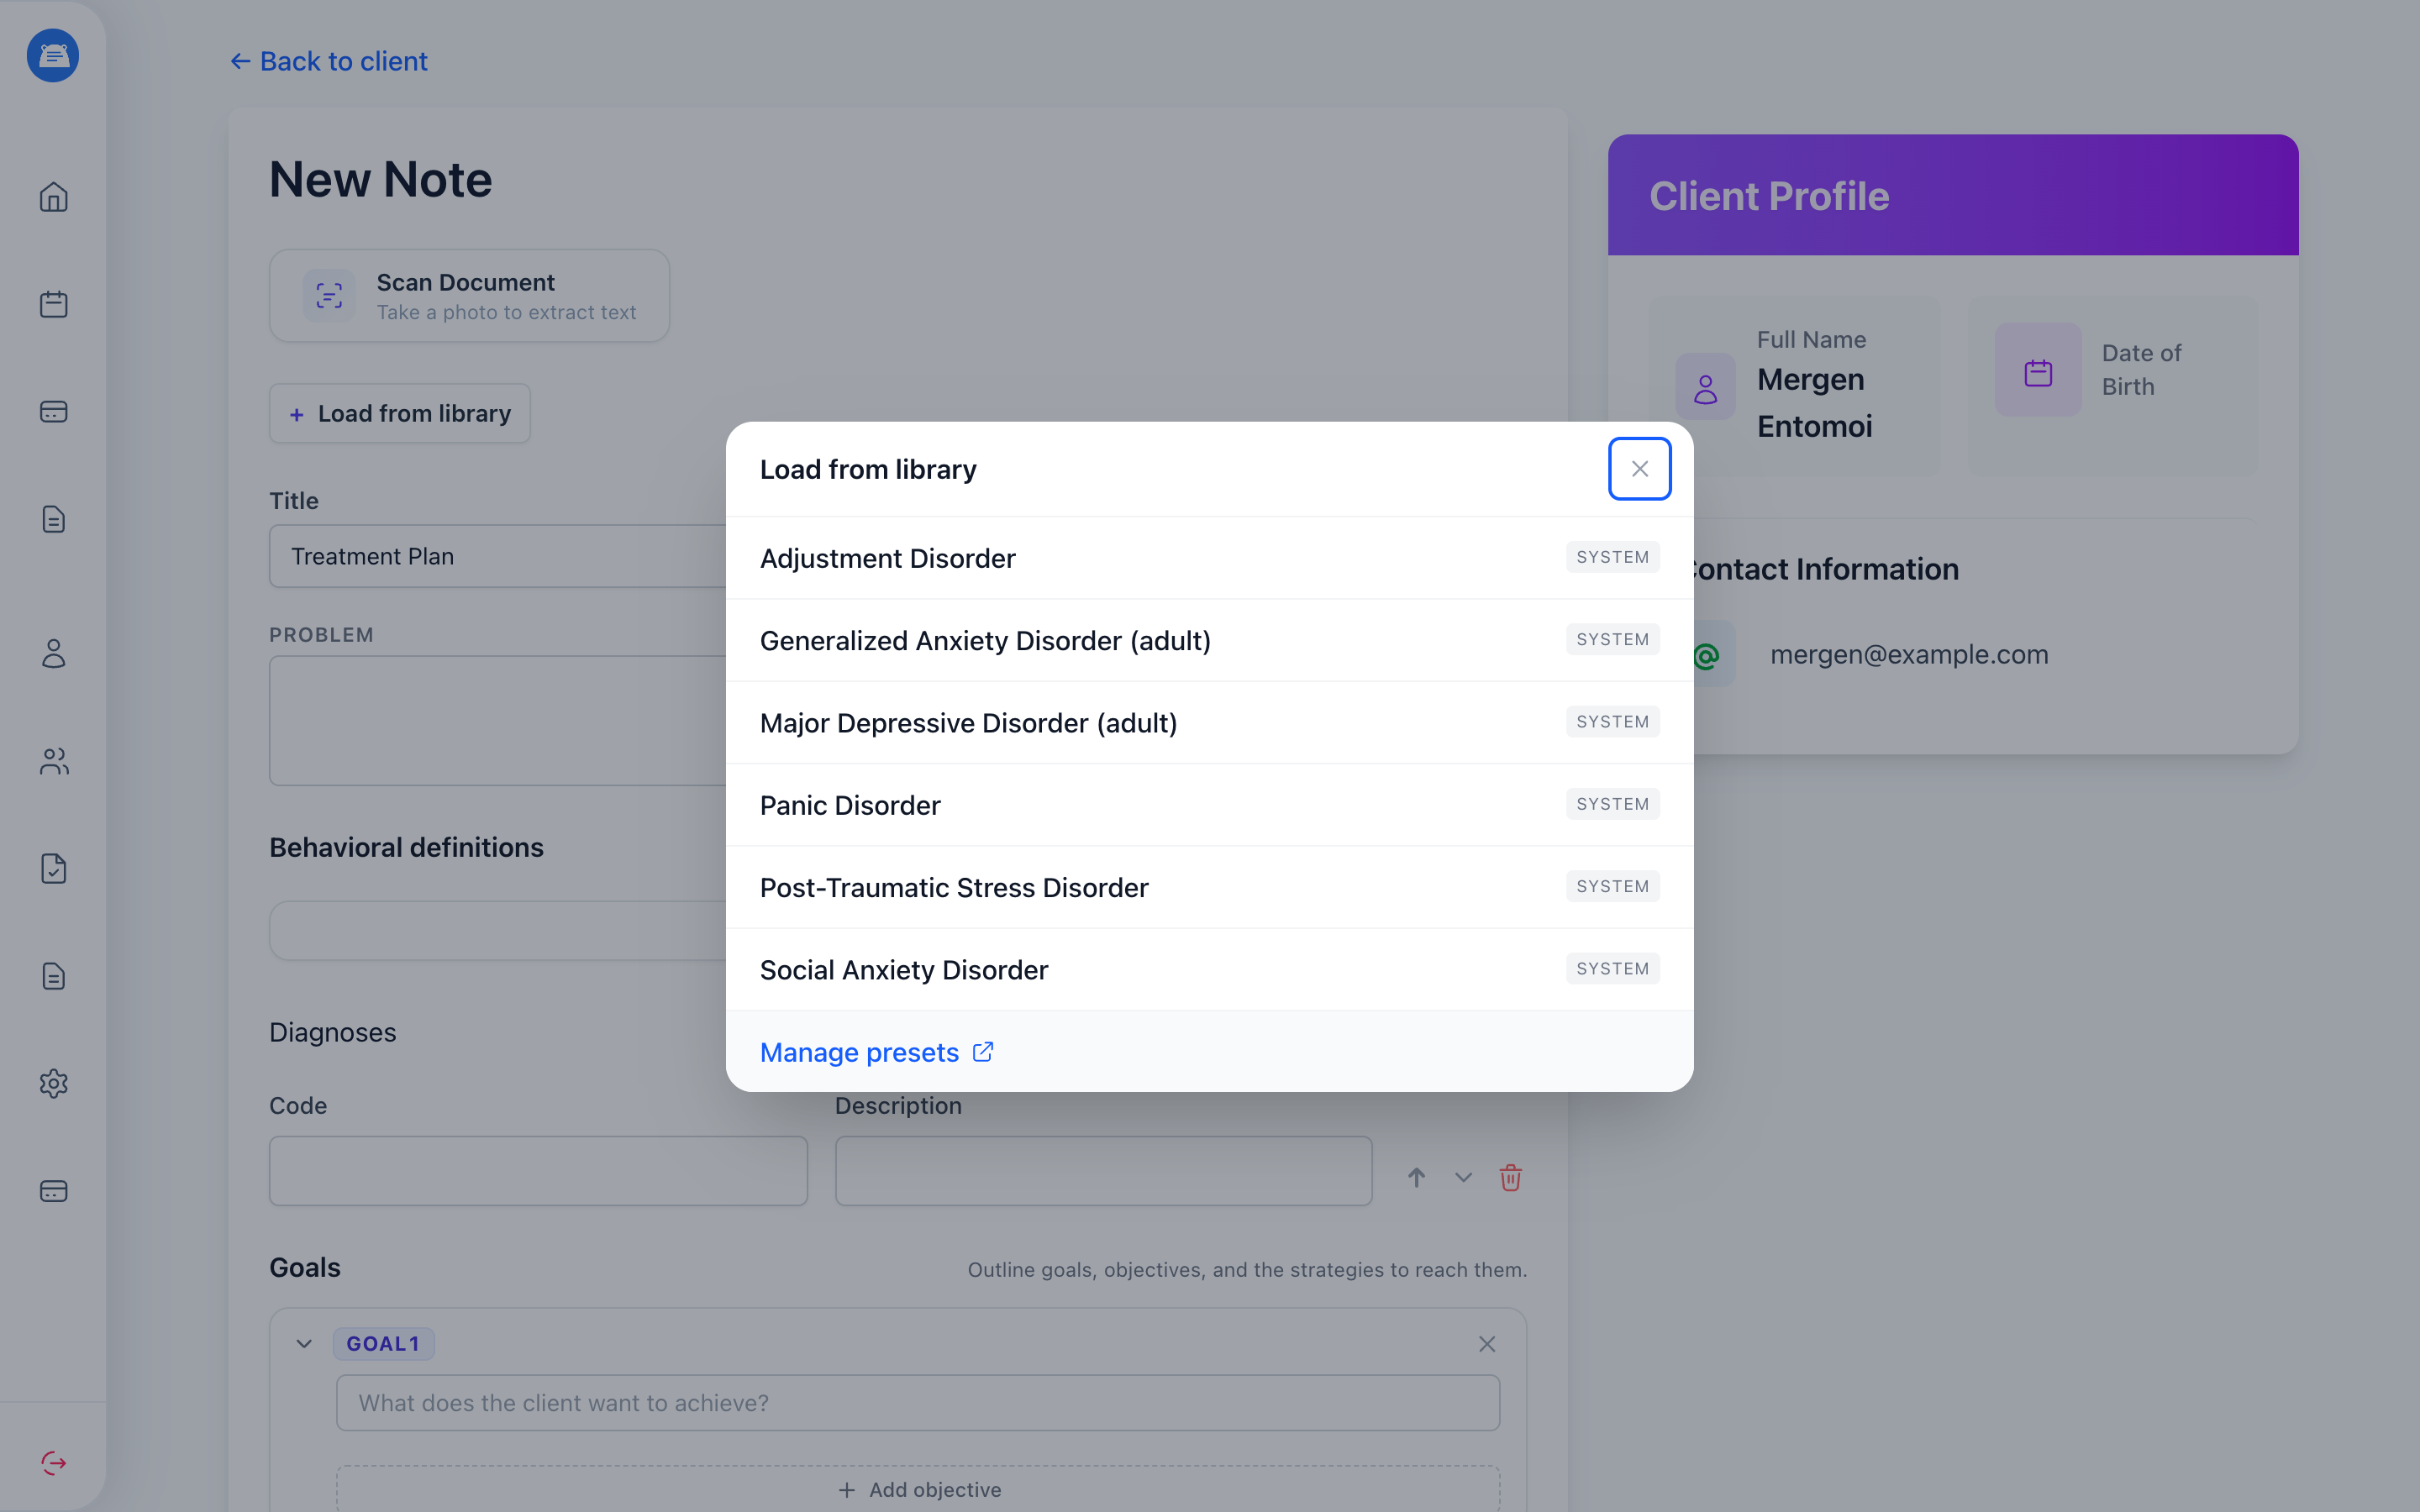
Task: Click the person icon next to Full Name
Action: pyautogui.click(x=1705, y=387)
